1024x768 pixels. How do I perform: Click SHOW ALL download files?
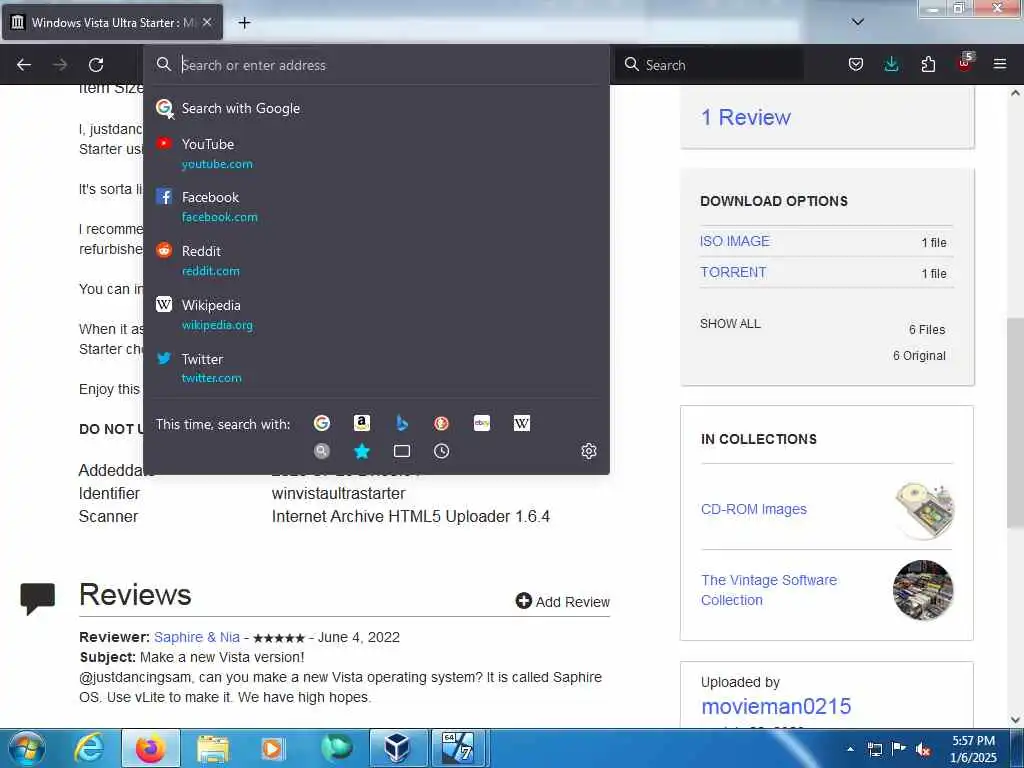click(x=730, y=324)
